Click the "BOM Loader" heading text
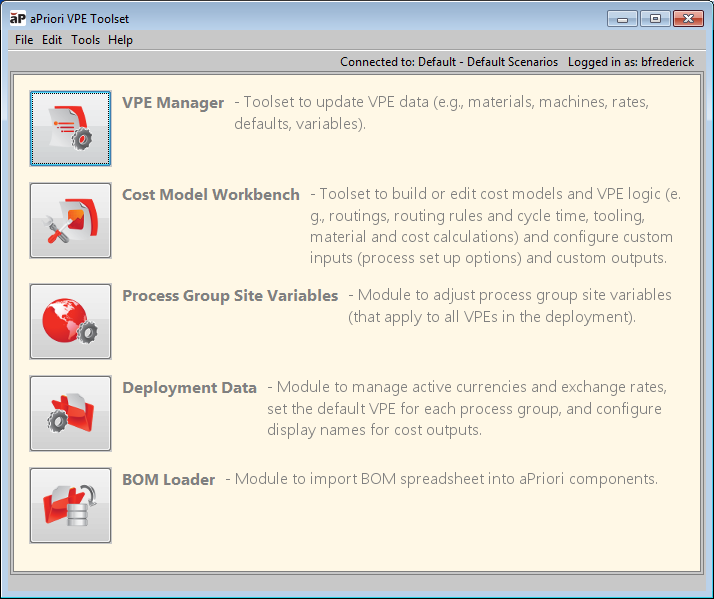 (x=168, y=479)
